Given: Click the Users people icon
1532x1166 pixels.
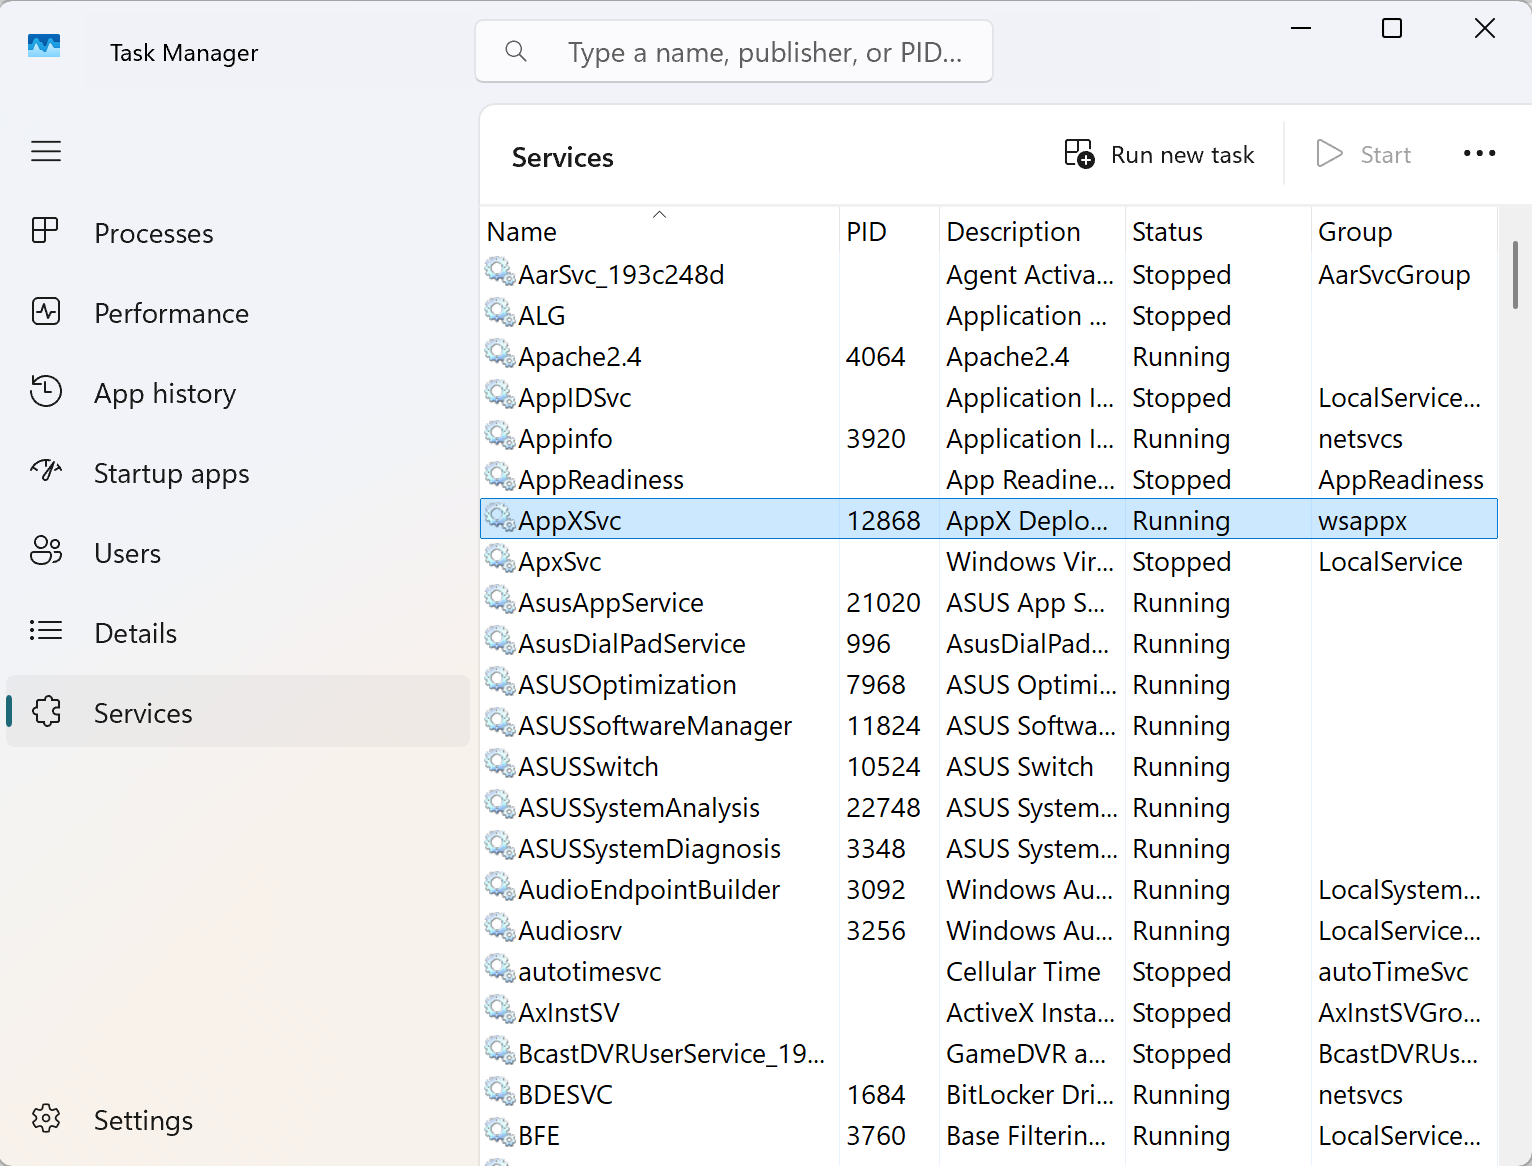Looking at the screenshot, I should [x=46, y=550].
